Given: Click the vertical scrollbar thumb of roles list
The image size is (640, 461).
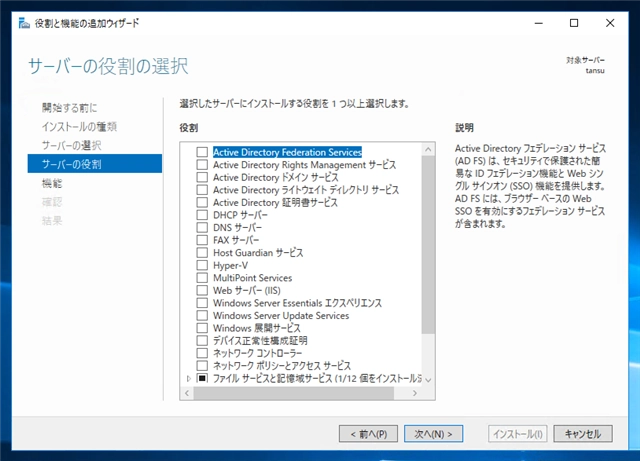Looking at the screenshot, I should (428, 245).
